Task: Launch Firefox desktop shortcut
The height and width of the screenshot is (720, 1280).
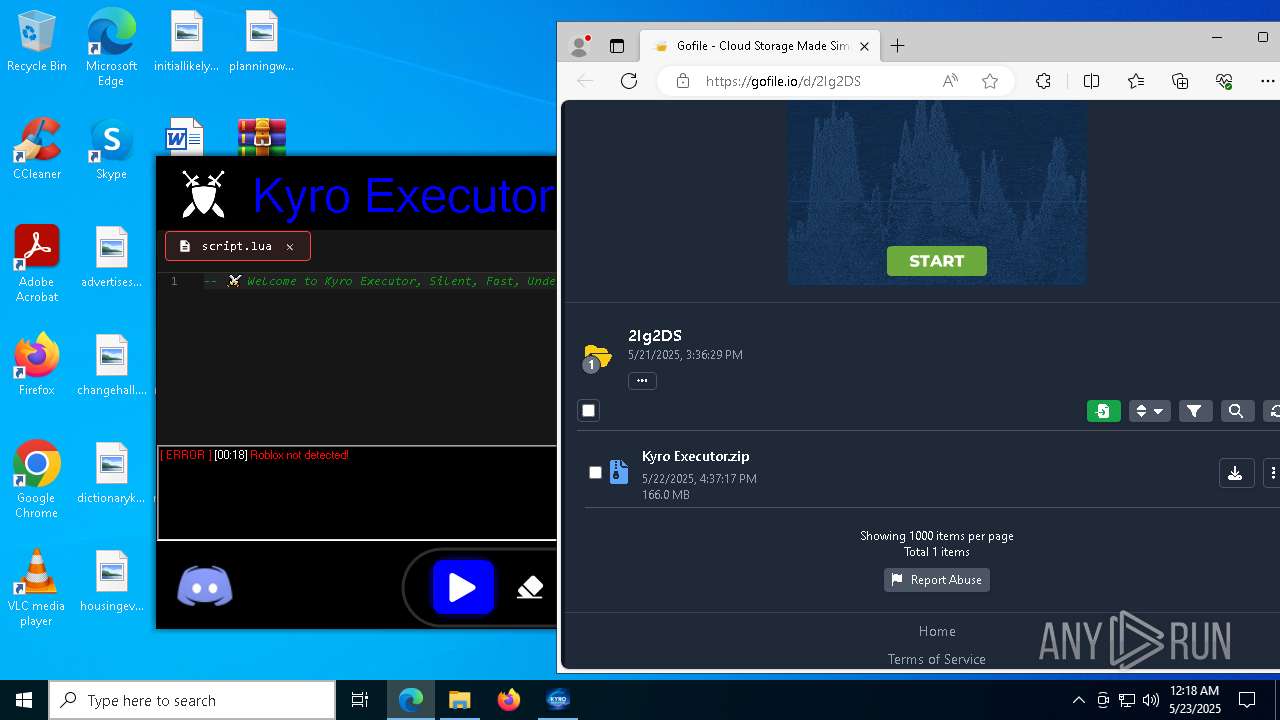Action: [36, 365]
